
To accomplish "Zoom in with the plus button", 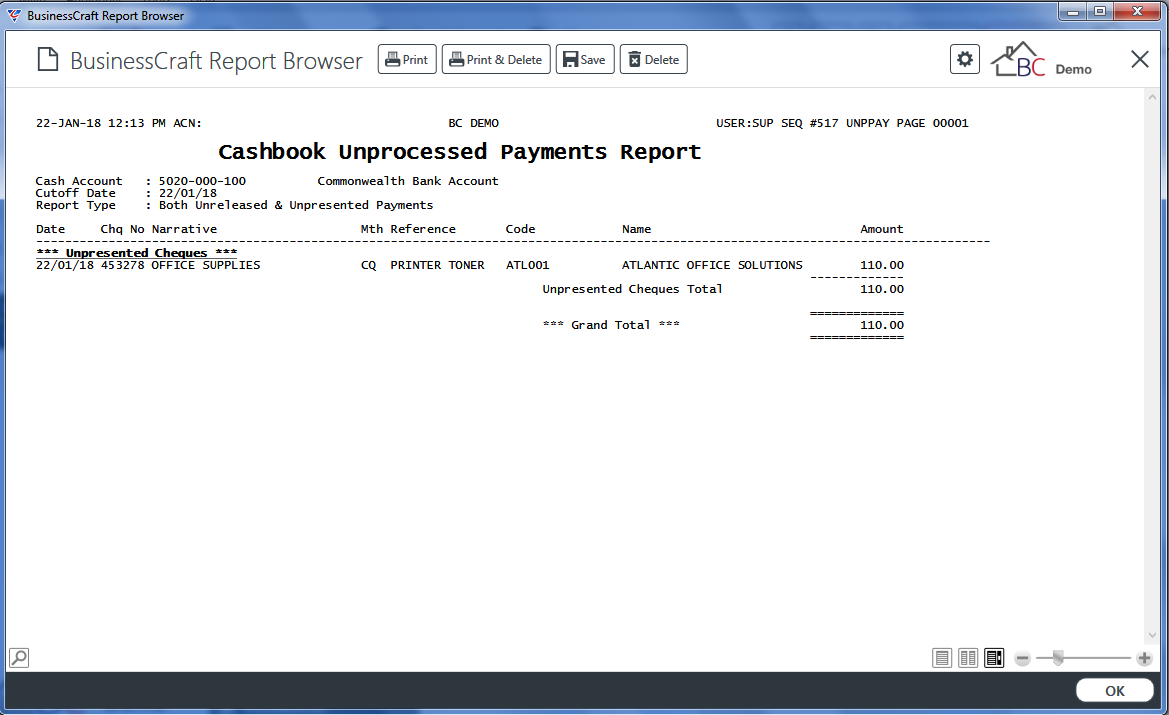I will [1144, 658].
